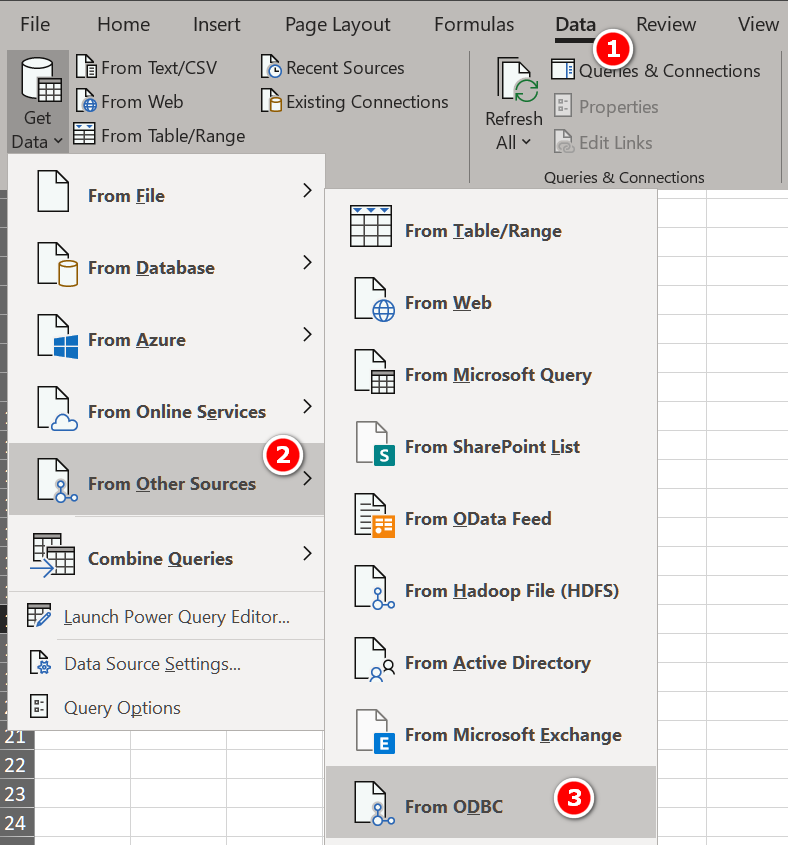Screen dimensions: 788x845
Task: Click the Existing Connections label
Action: [x=367, y=102]
